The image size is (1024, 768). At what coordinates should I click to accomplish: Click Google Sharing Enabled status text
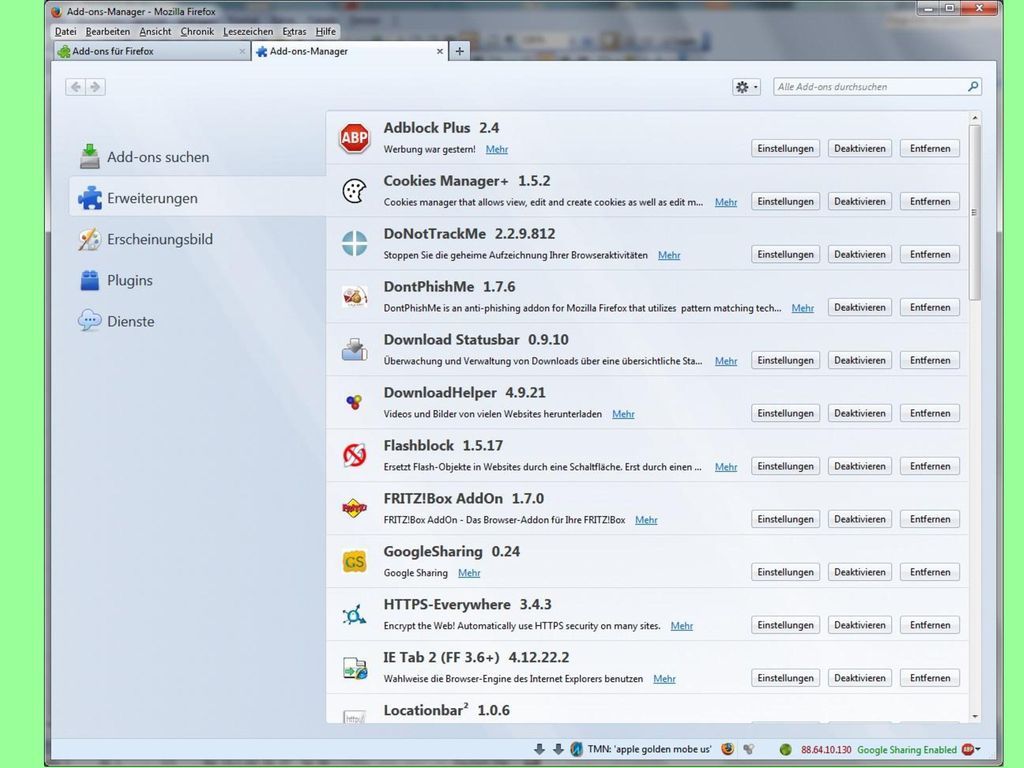coord(906,750)
